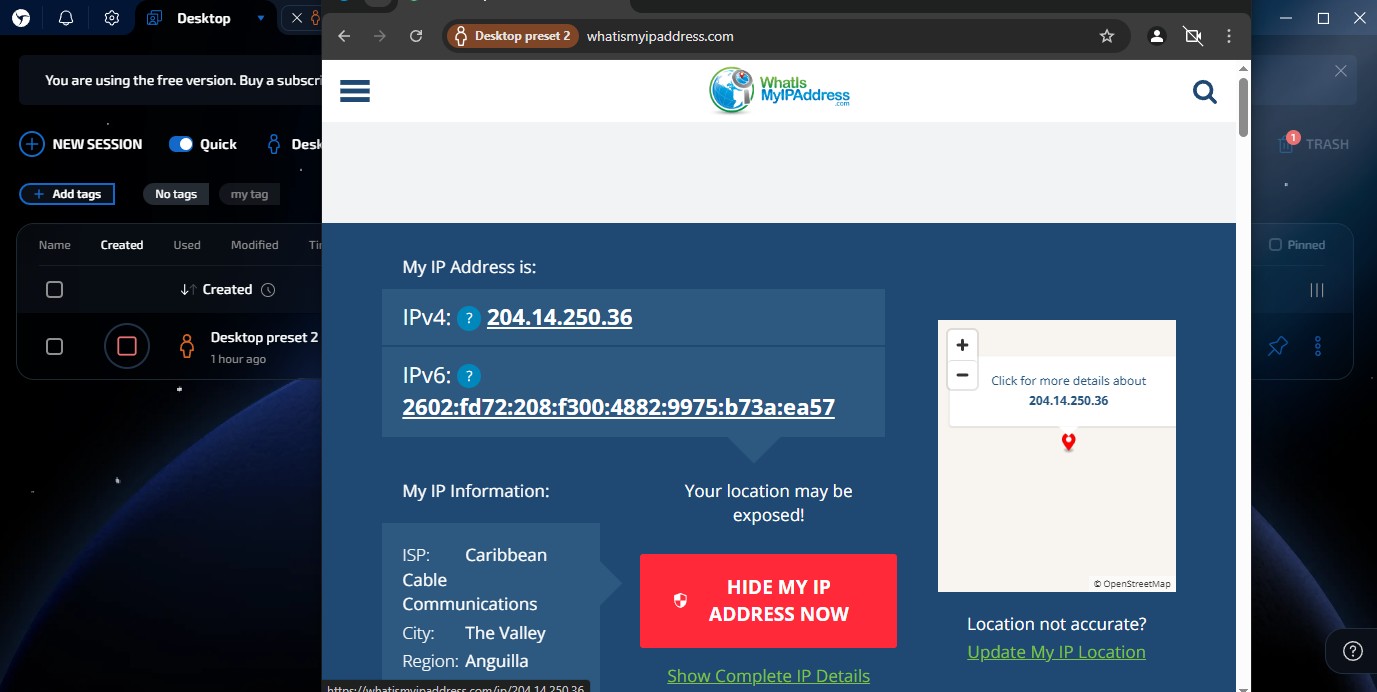Stop the running Desktop preset 2 session
The width and height of the screenshot is (1377, 692).
tap(127, 346)
